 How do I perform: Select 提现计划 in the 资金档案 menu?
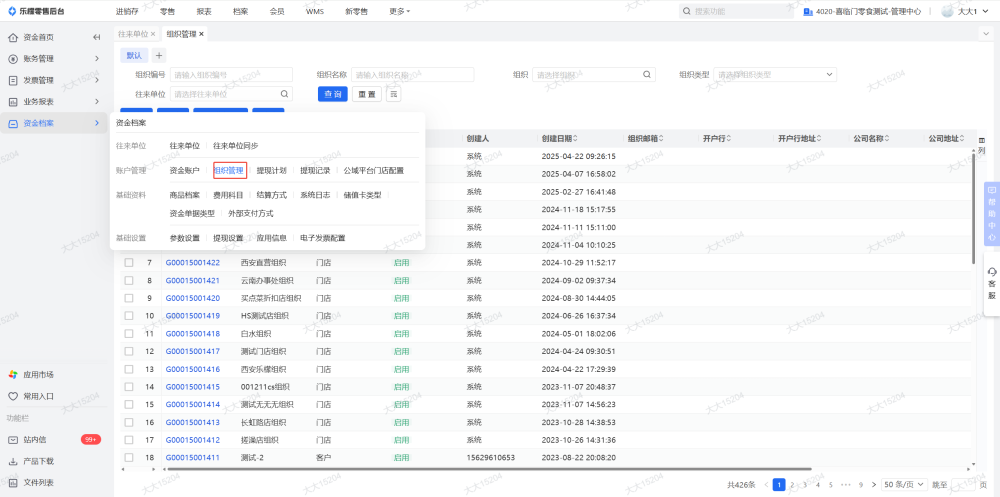coord(271,171)
